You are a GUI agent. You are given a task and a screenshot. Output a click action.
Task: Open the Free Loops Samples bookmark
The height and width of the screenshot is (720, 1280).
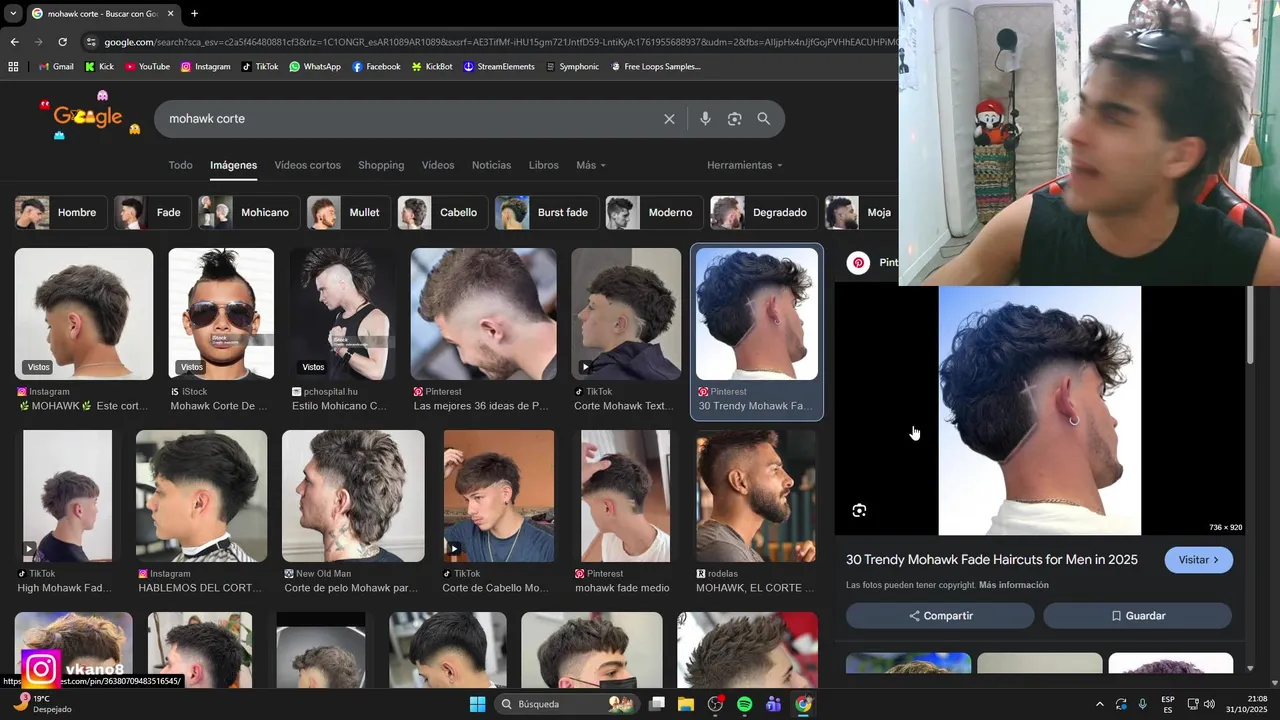pyautogui.click(x=655, y=67)
